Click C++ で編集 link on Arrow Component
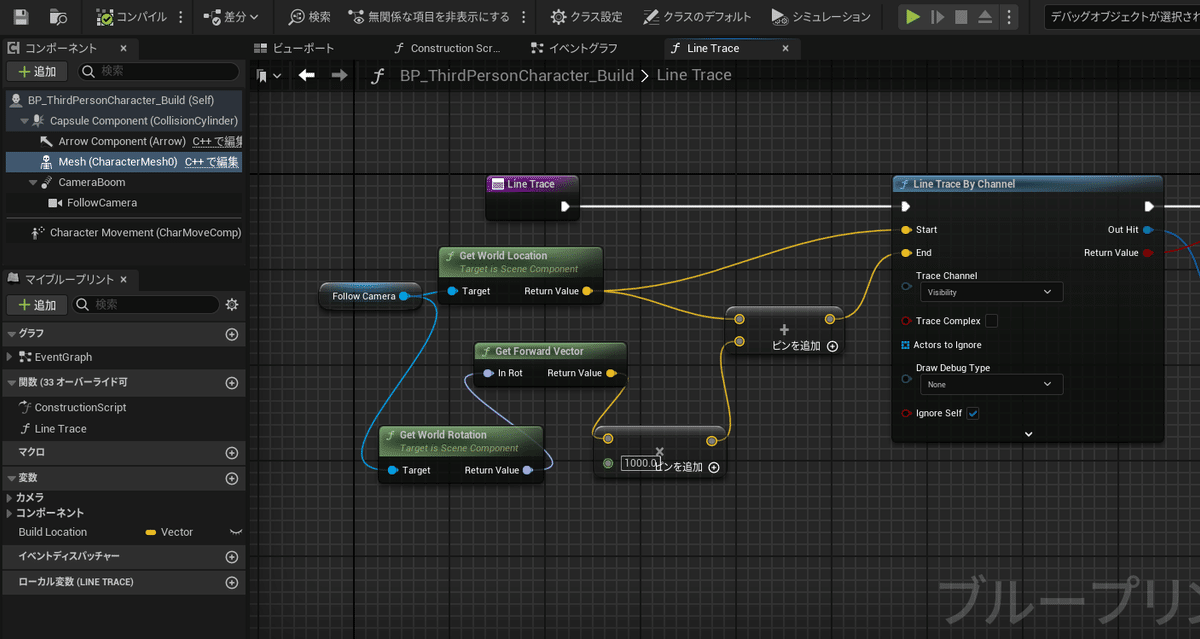The height and width of the screenshot is (639, 1200). pos(217,141)
